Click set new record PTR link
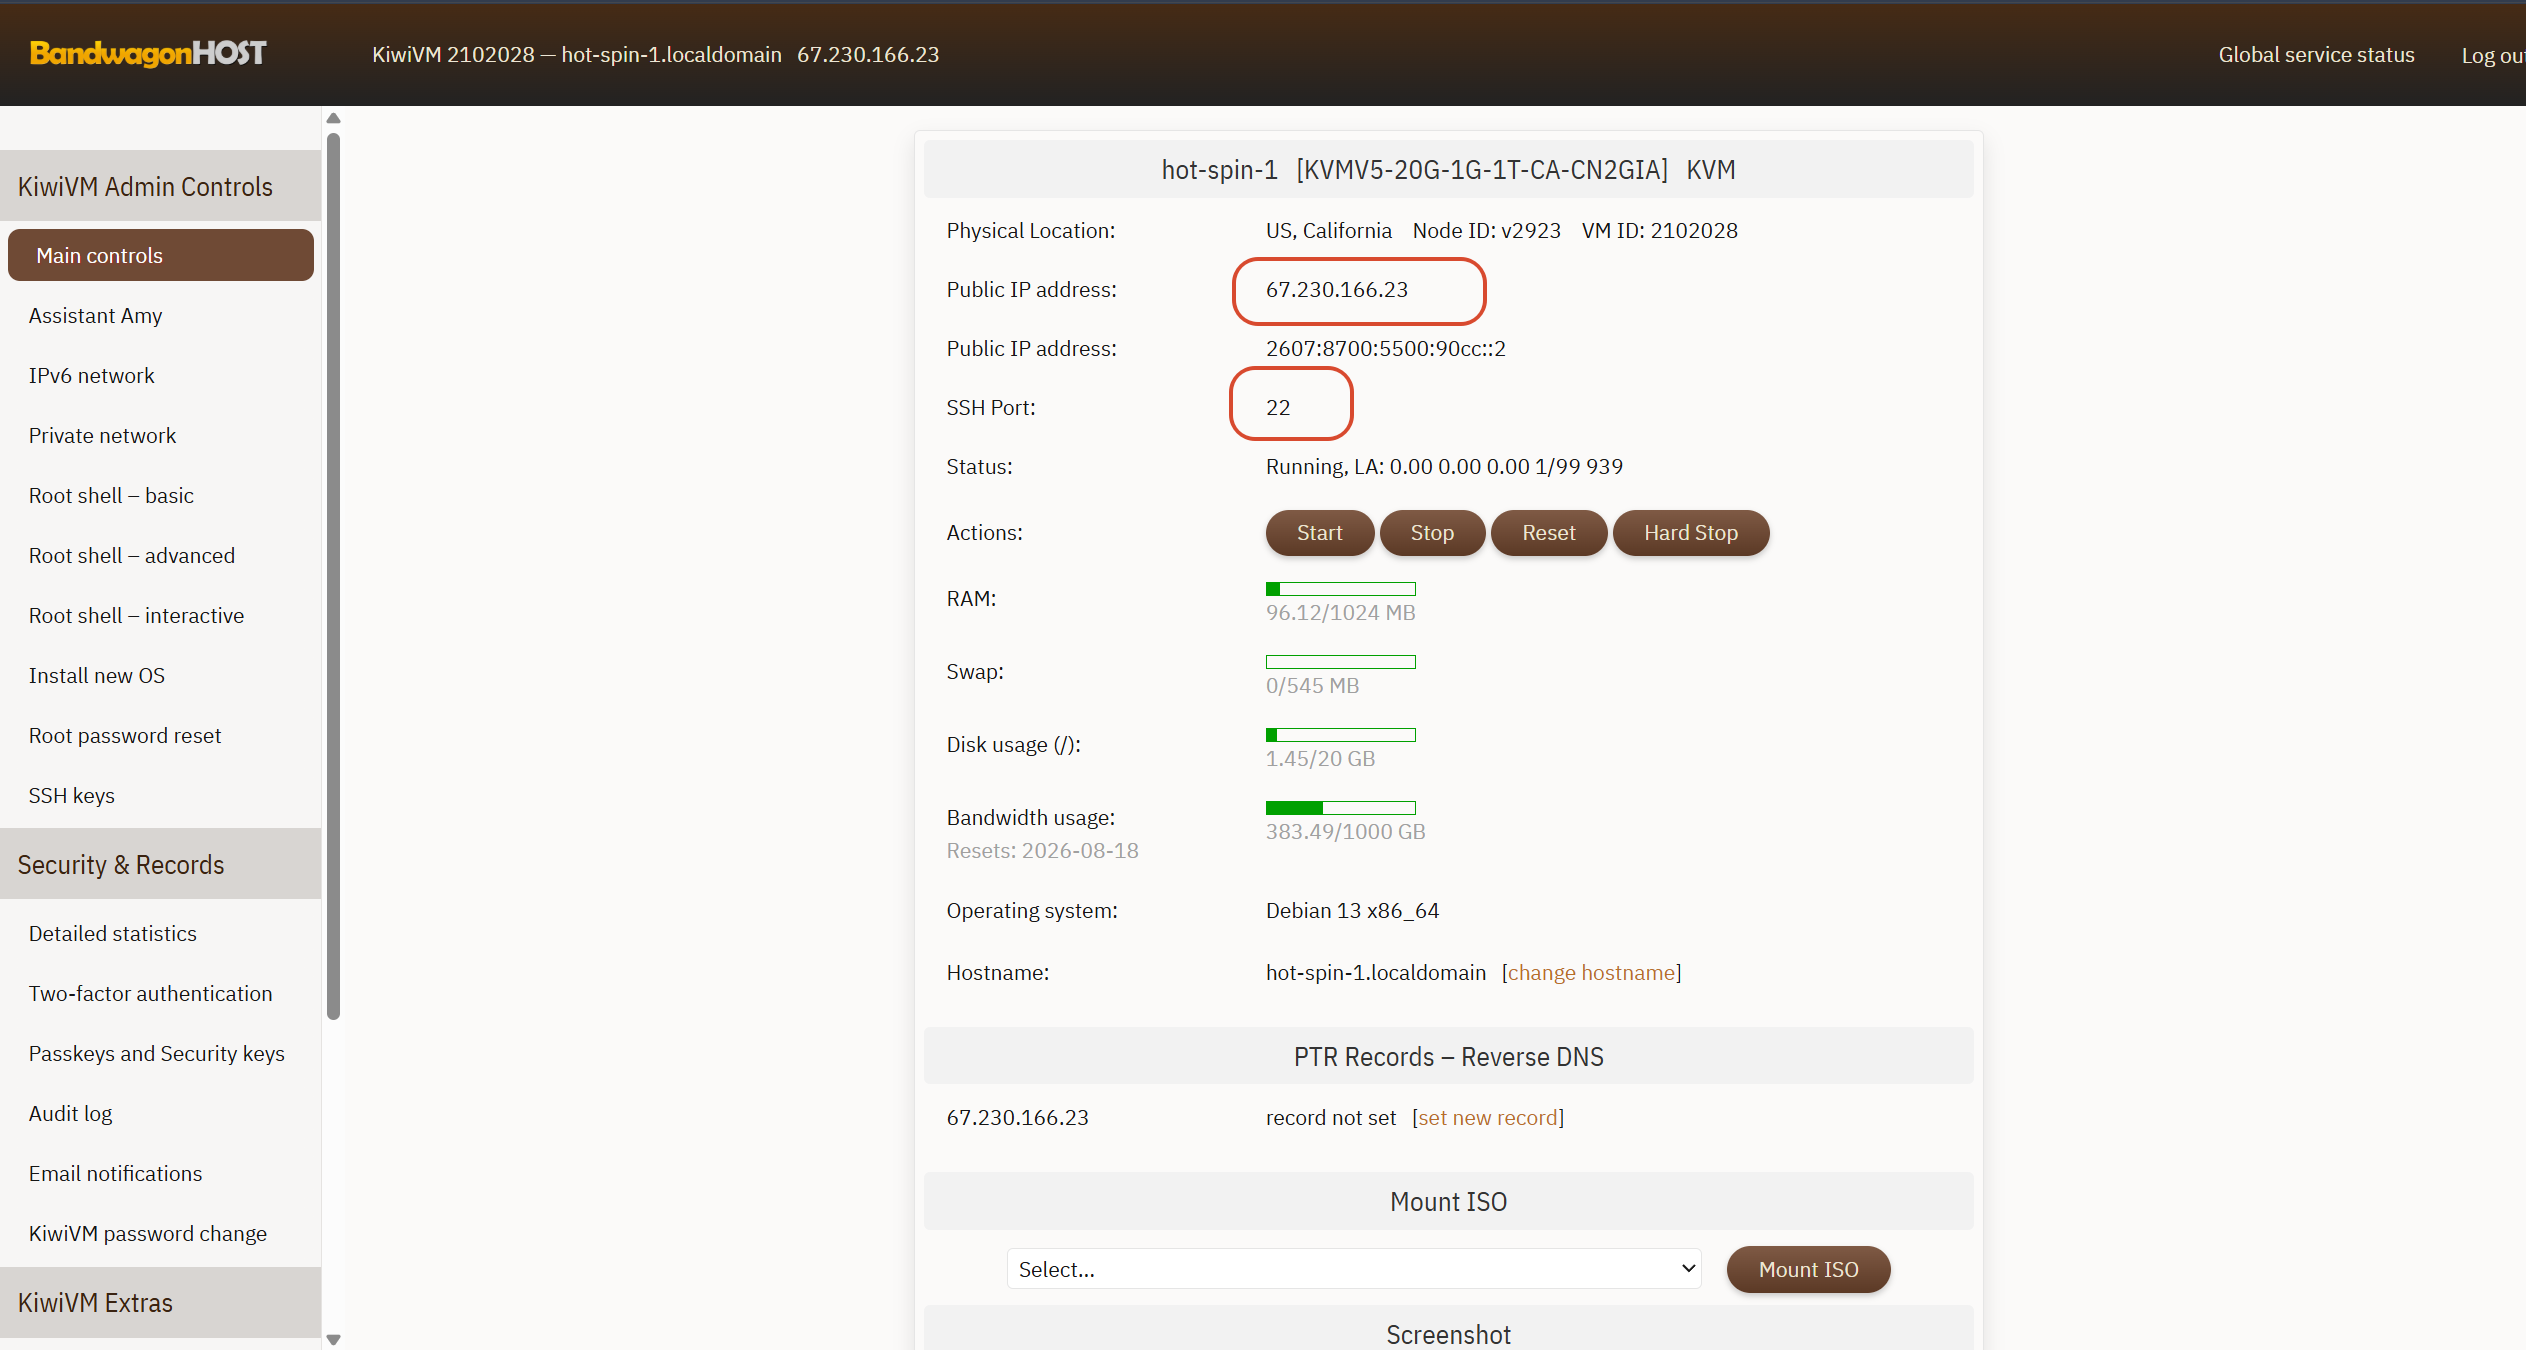Viewport: 2526px width, 1350px height. 1488,1117
